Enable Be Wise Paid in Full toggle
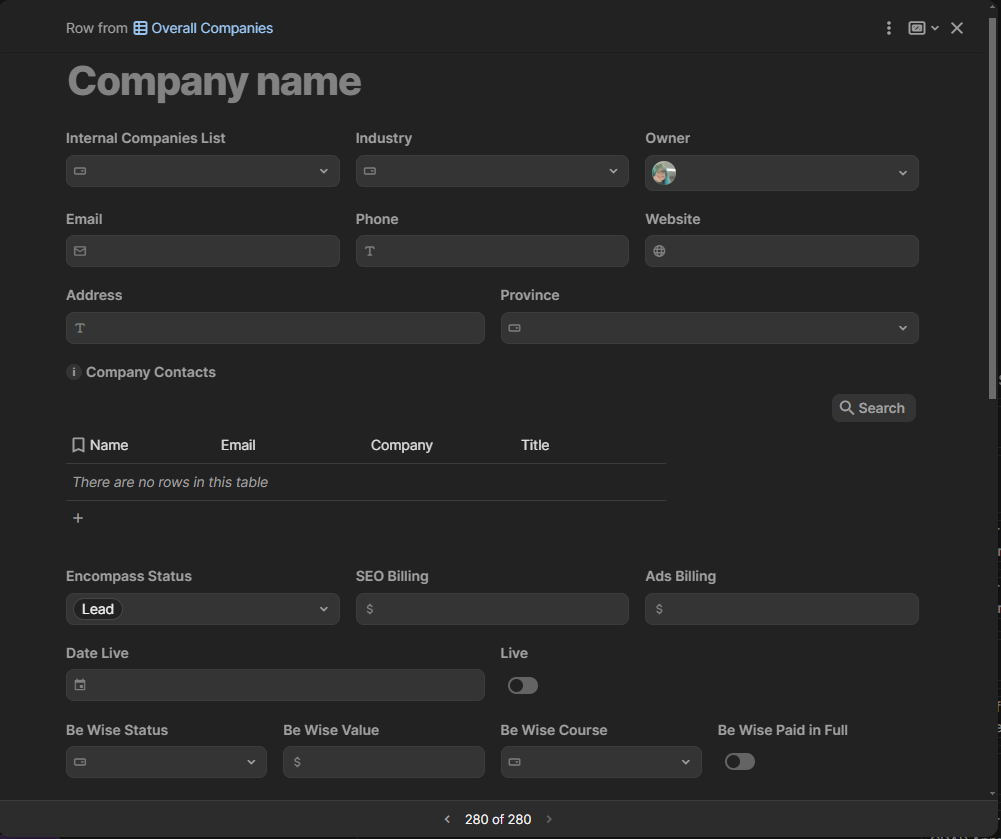This screenshot has height=839, width=1001. 740,762
